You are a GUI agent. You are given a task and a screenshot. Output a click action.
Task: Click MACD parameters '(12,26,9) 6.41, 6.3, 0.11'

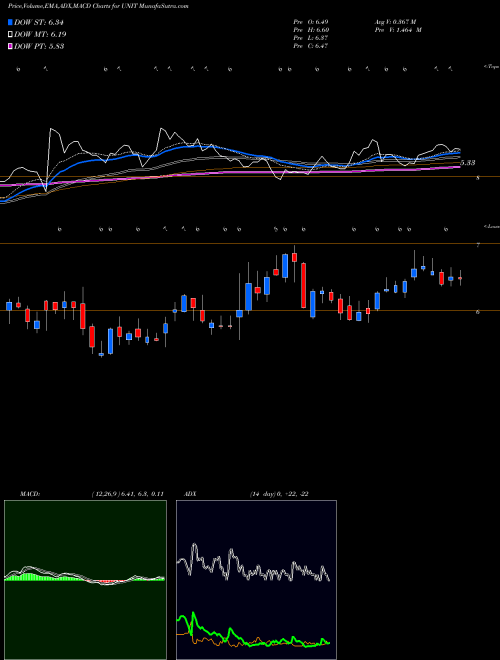pos(127,494)
